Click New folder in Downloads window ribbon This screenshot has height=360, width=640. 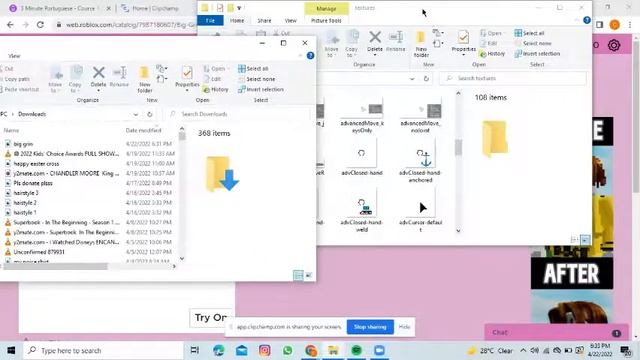pyautogui.click(x=144, y=79)
